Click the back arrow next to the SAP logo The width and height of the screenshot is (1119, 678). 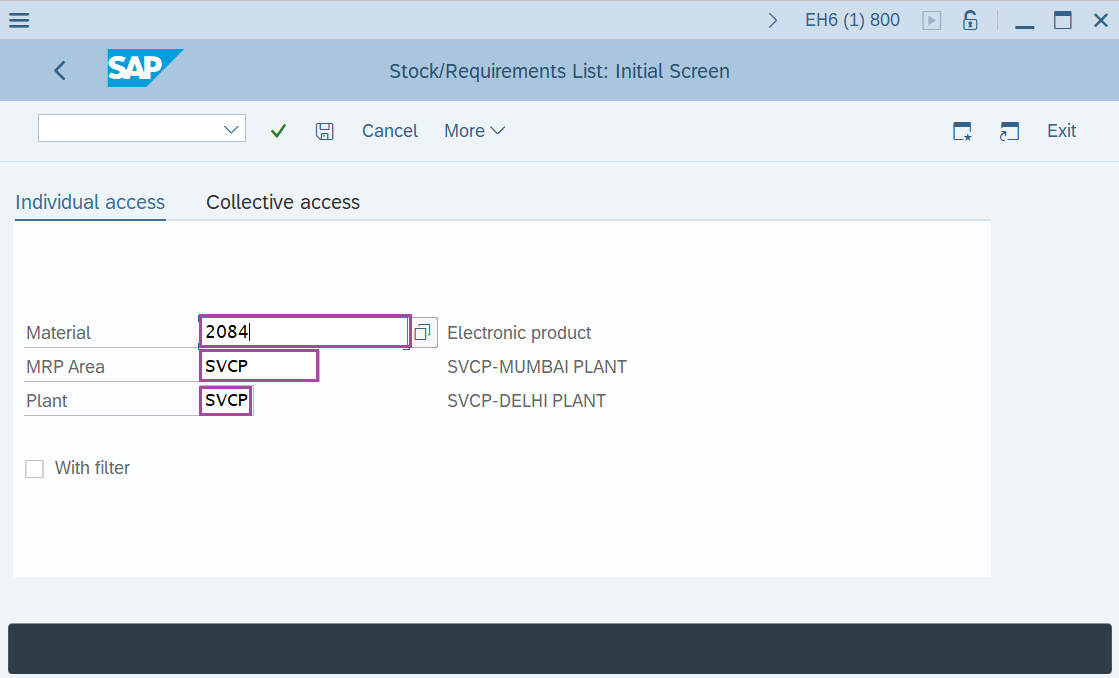click(59, 70)
